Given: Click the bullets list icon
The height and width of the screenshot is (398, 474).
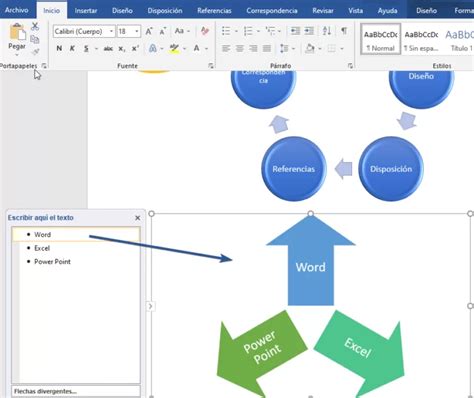Looking at the screenshot, I should point(226,31).
